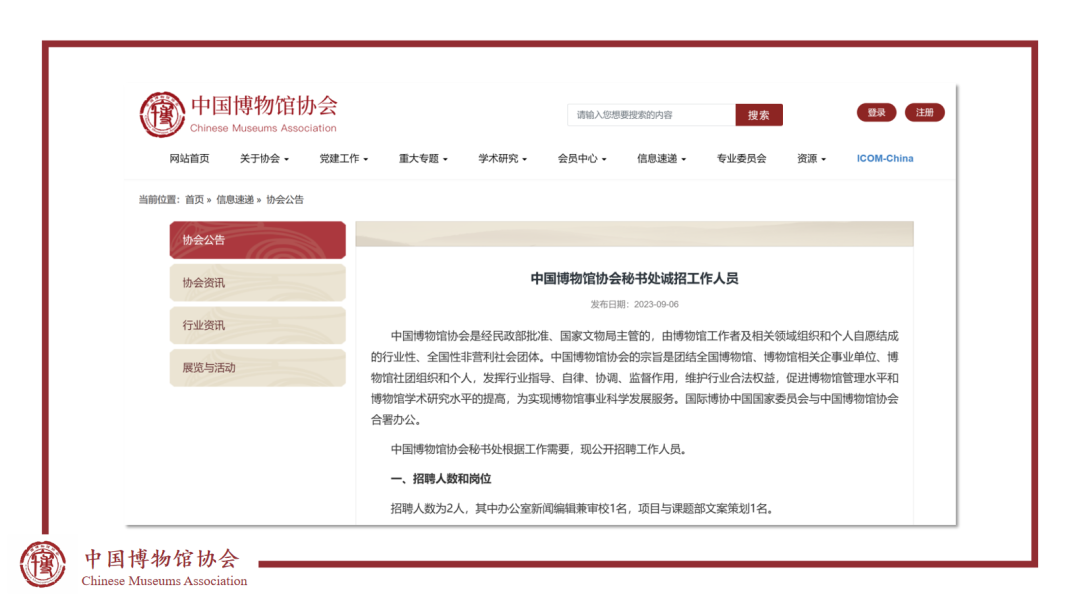Image resolution: width=1080 pixels, height=608 pixels.
Task: Click the publish date 2023-09-06
Action: coord(656,304)
